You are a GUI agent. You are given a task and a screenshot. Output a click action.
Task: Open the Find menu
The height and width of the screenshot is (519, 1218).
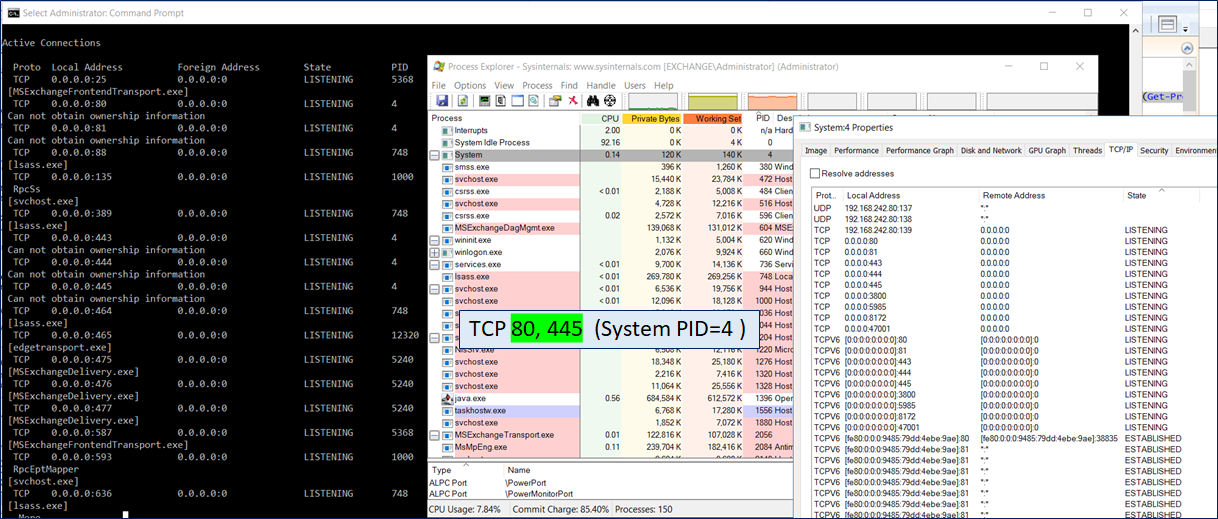568,86
